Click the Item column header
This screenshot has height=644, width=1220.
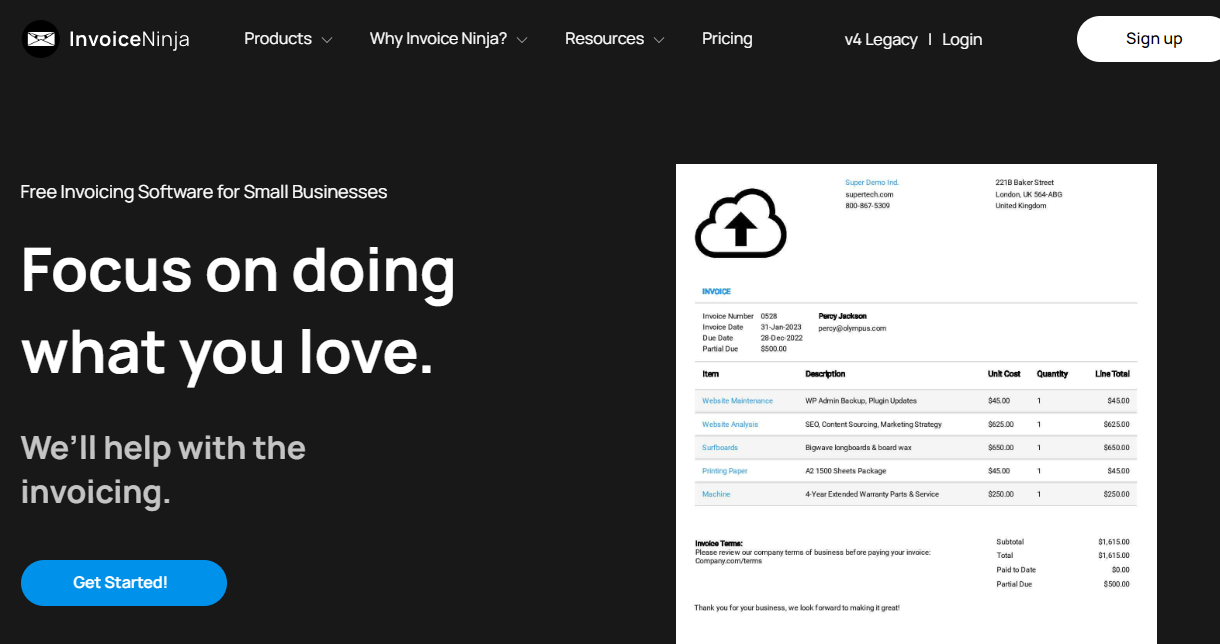point(710,374)
